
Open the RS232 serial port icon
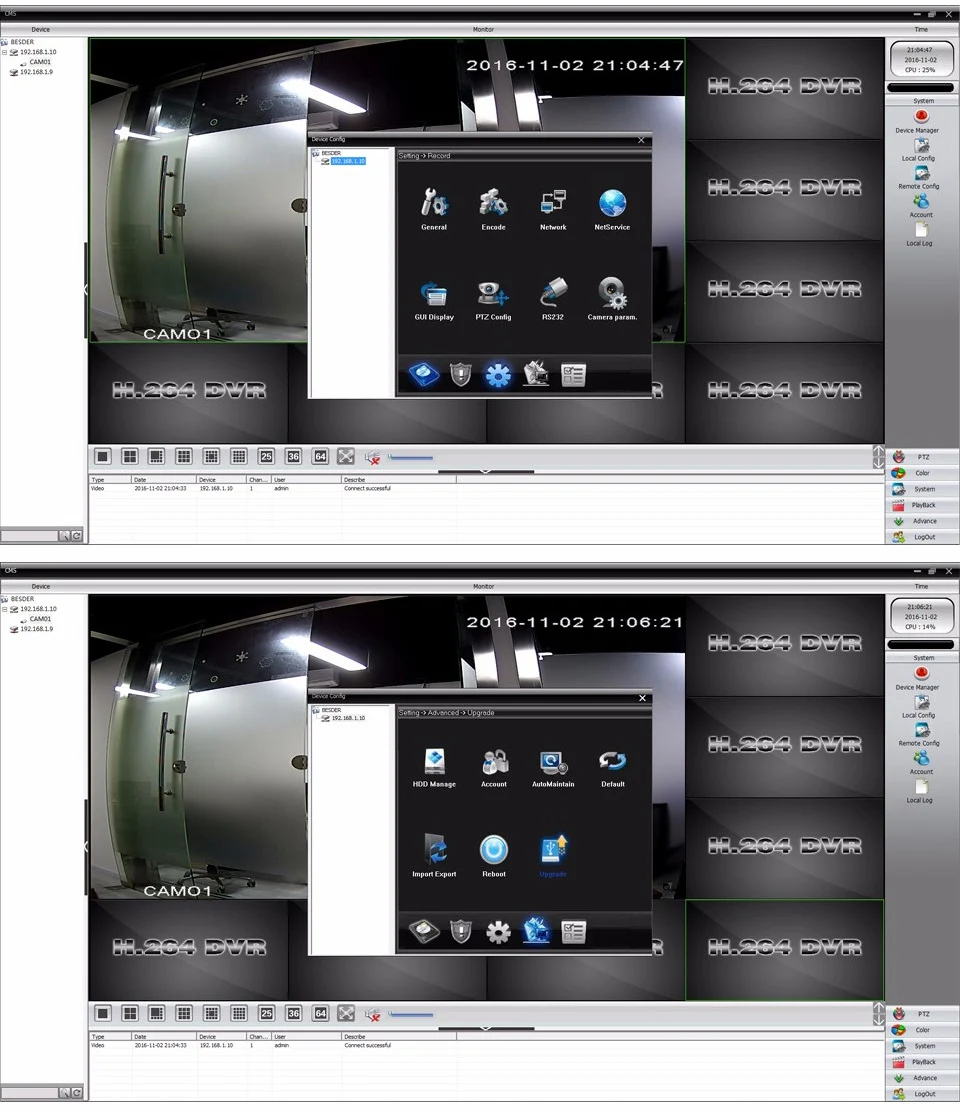coord(553,299)
